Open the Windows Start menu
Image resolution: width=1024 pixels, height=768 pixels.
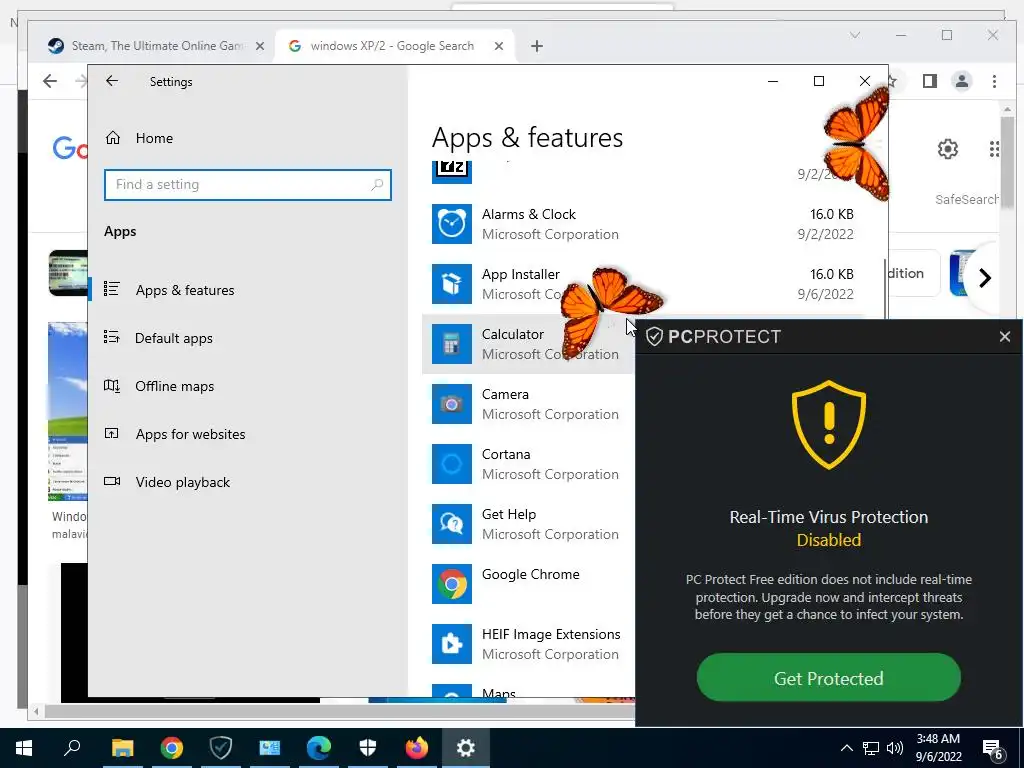coord(24,748)
